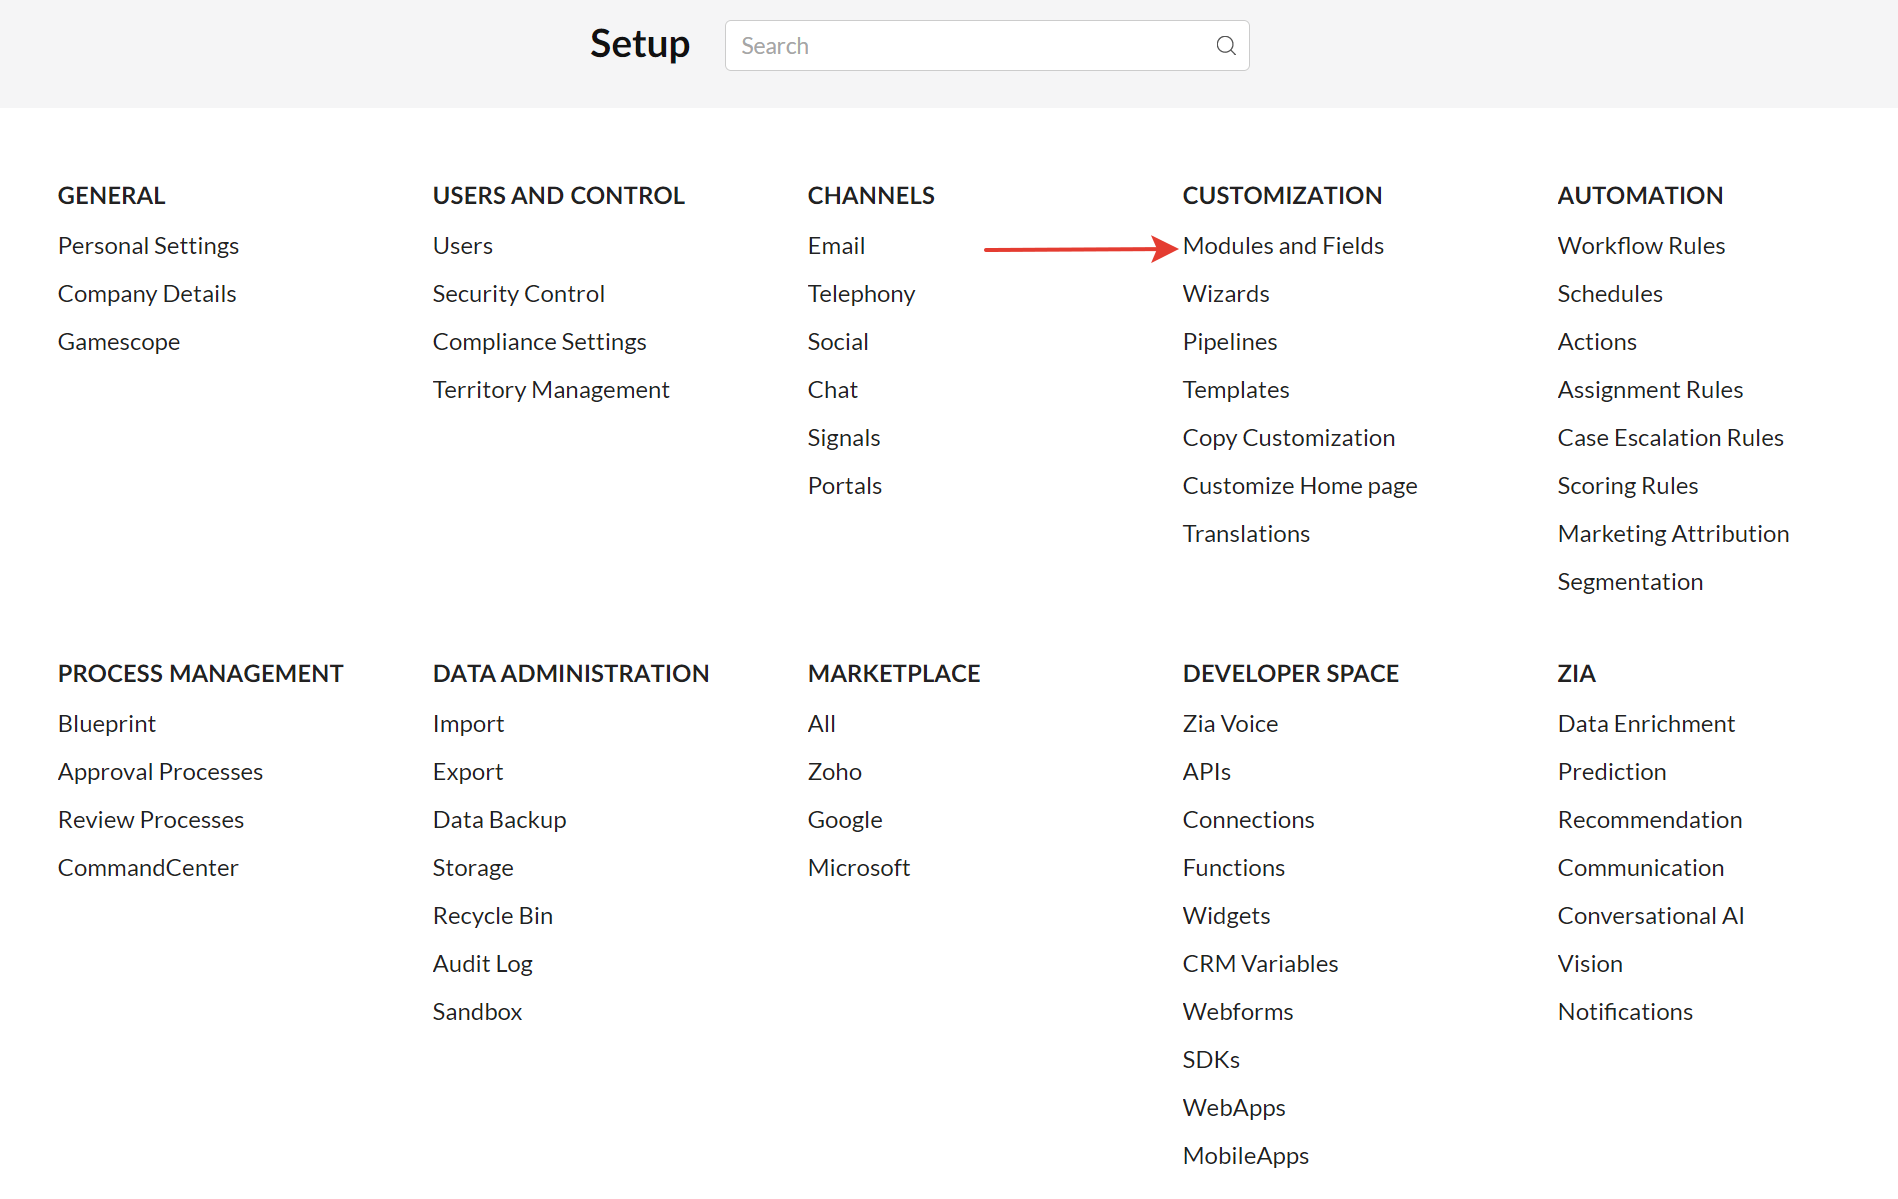
Task: Select Google in Marketplace
Action: [x=844, y=820]
